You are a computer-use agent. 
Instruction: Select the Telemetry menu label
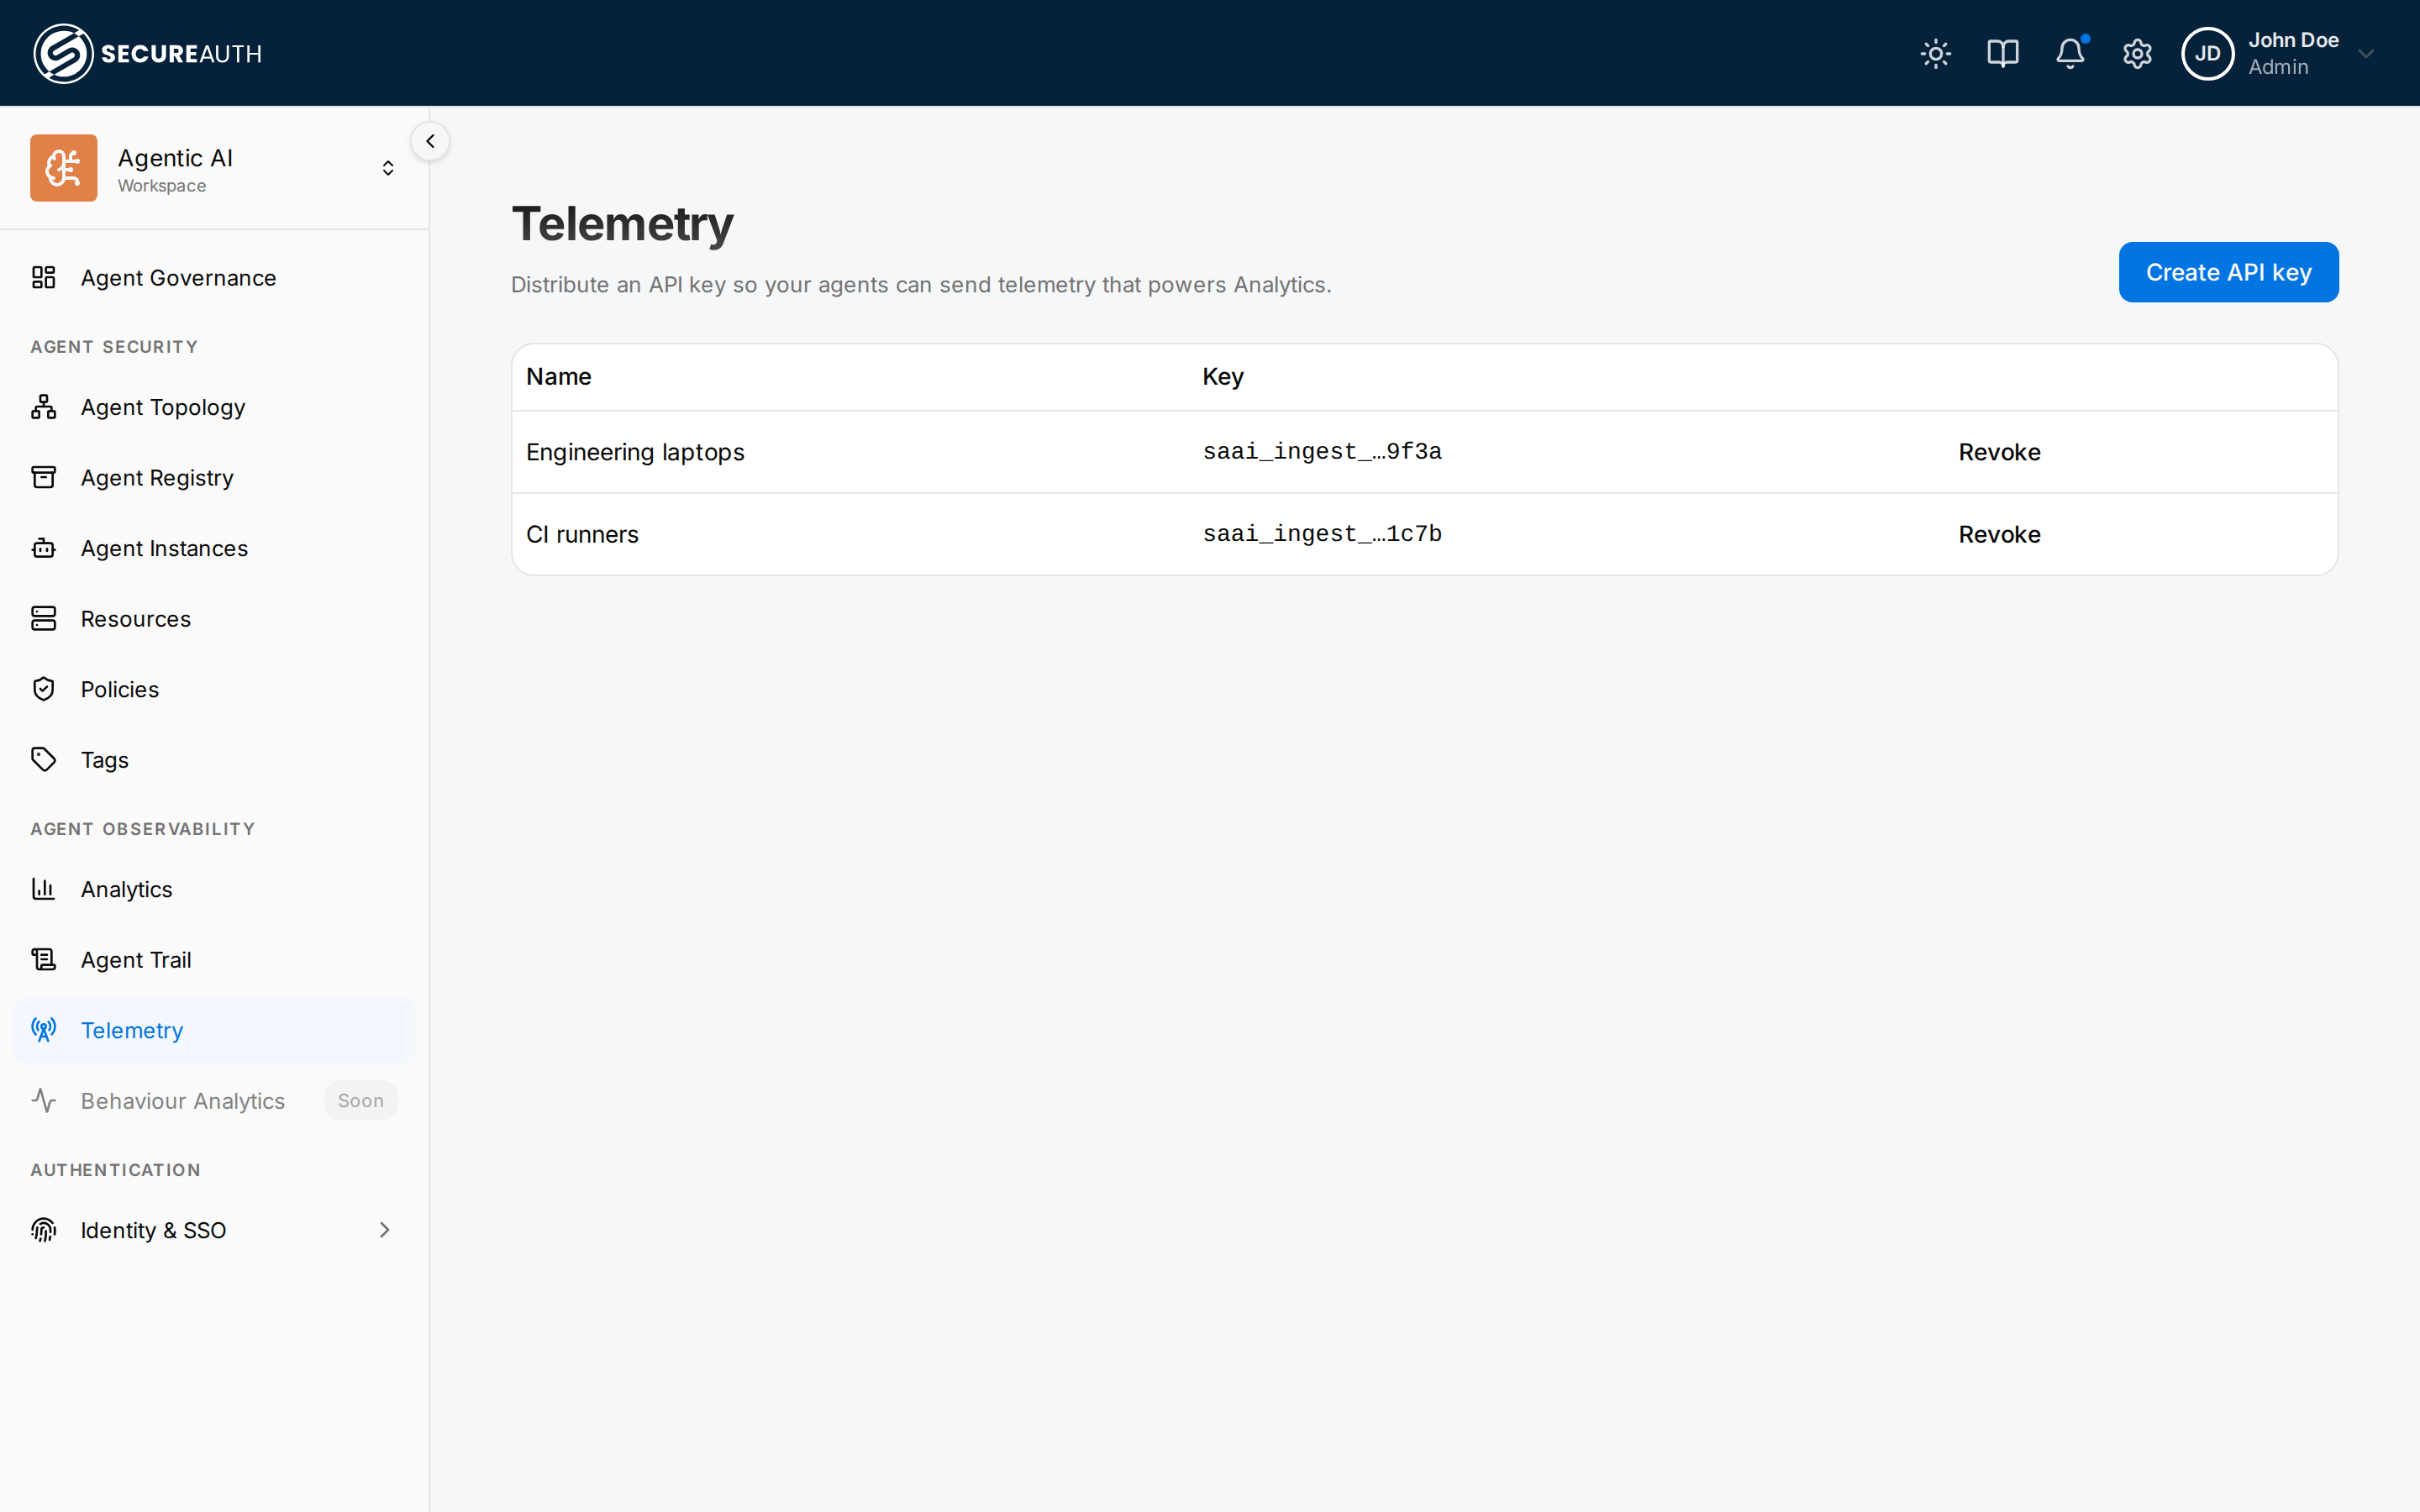click(x=132, y=1030)
